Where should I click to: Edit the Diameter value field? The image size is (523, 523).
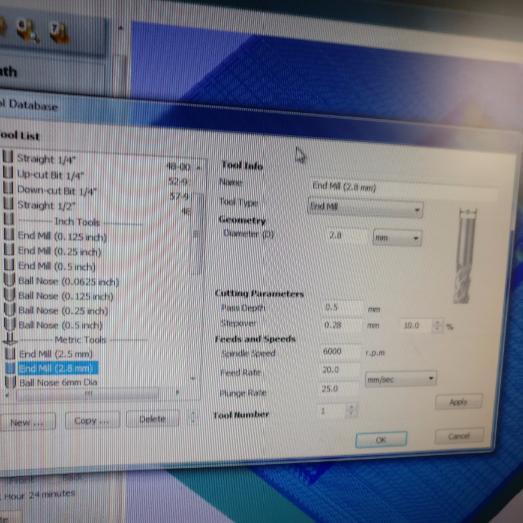[x=346, y=236]
